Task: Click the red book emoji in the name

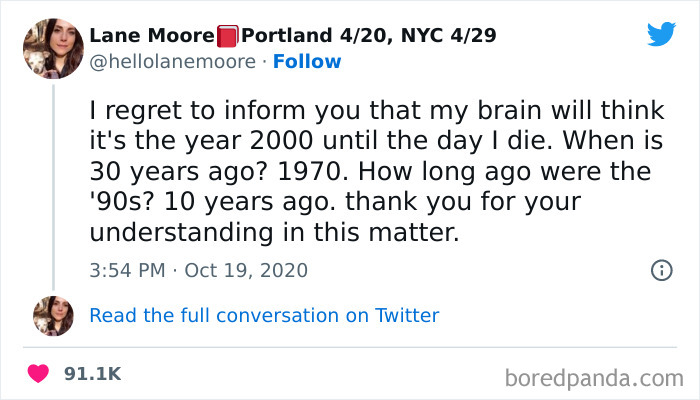Action: [229, 37]
